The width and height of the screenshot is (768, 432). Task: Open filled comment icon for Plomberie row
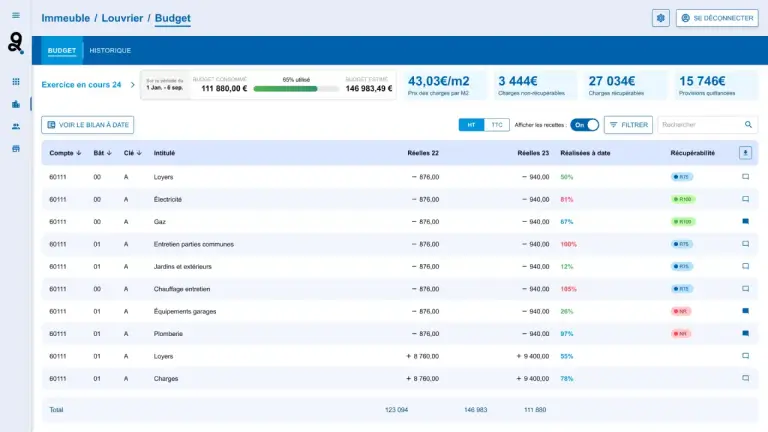(x=745, y=334)
